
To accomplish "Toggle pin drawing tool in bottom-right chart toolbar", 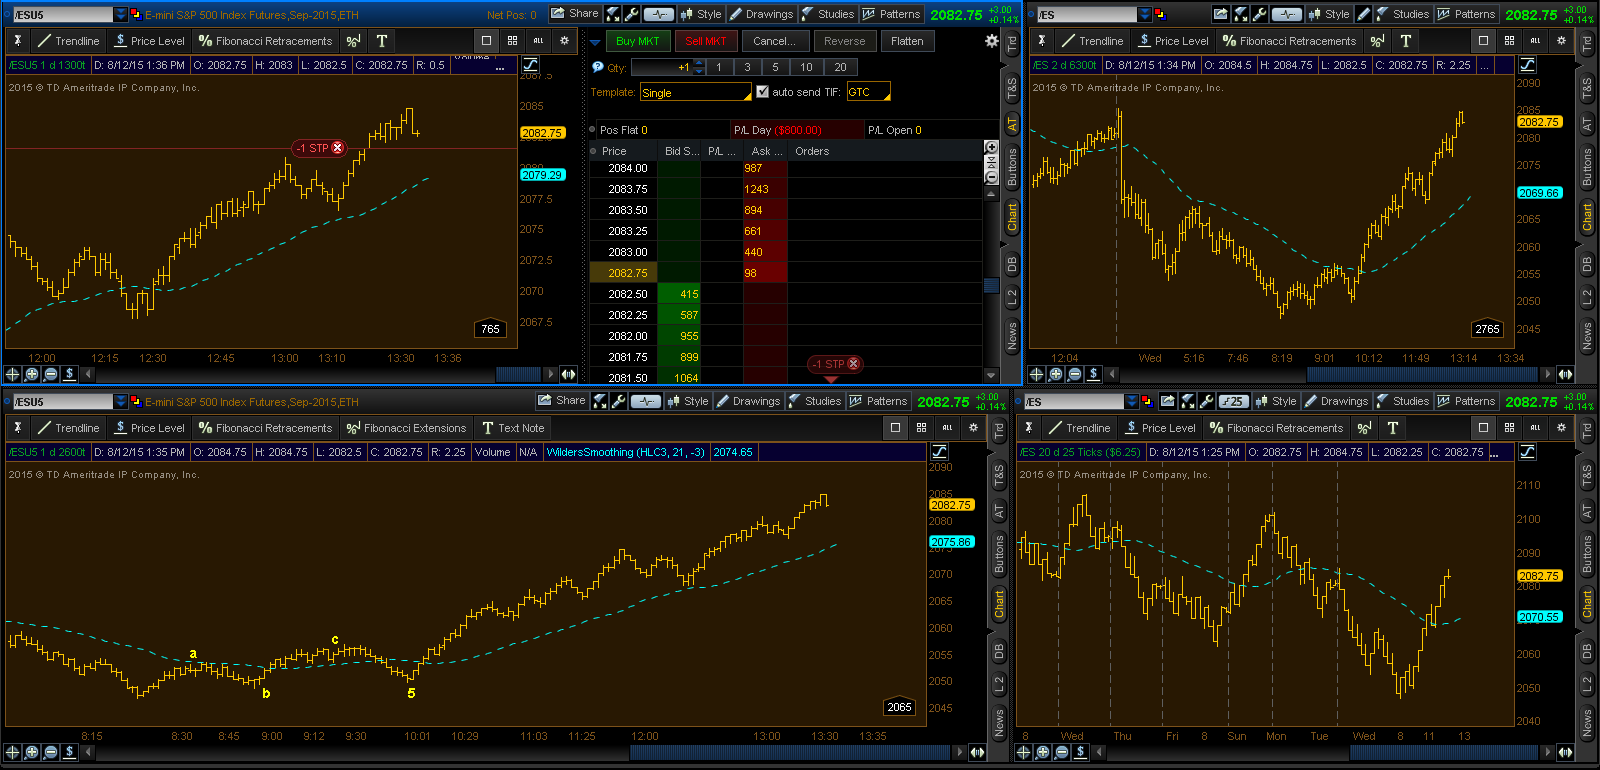I will click(1029, 428).
